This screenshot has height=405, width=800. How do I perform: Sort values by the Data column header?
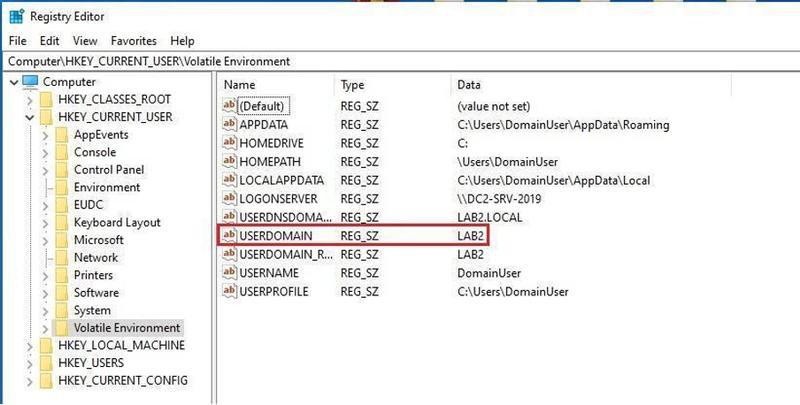[591, 85]
